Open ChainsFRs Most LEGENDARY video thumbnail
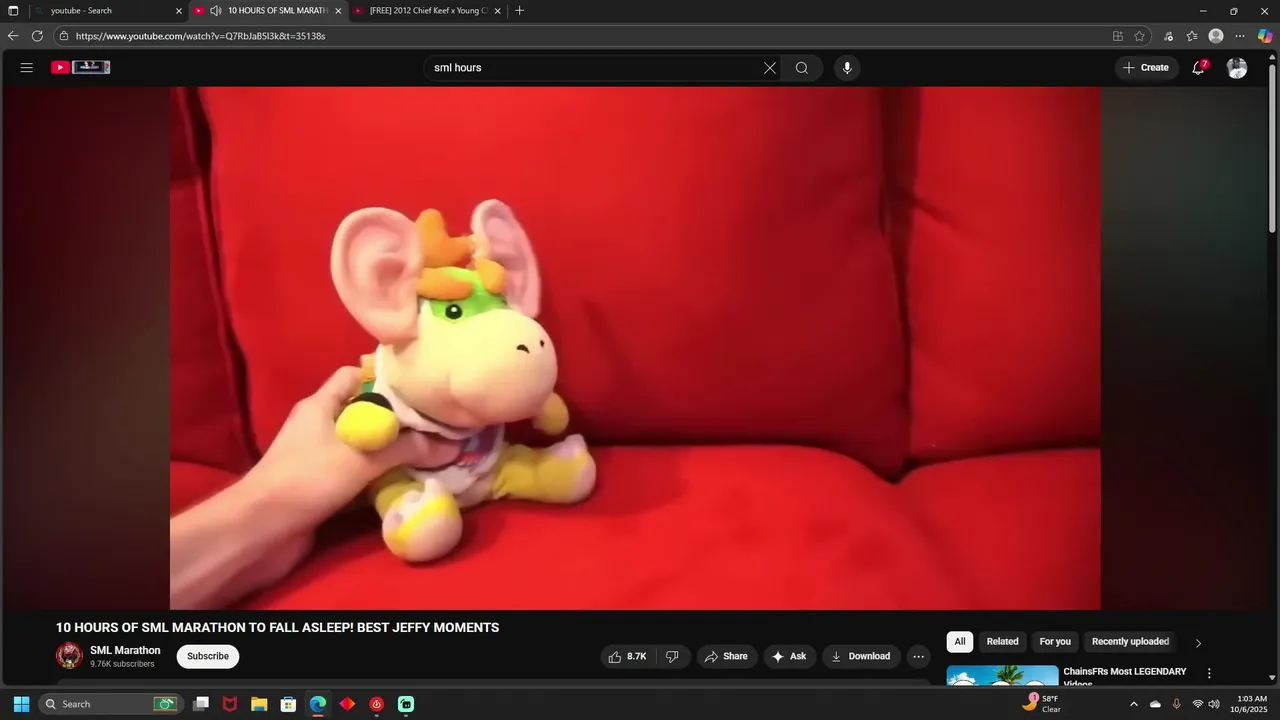1280x720 pixels. (x=1002, y=676)
